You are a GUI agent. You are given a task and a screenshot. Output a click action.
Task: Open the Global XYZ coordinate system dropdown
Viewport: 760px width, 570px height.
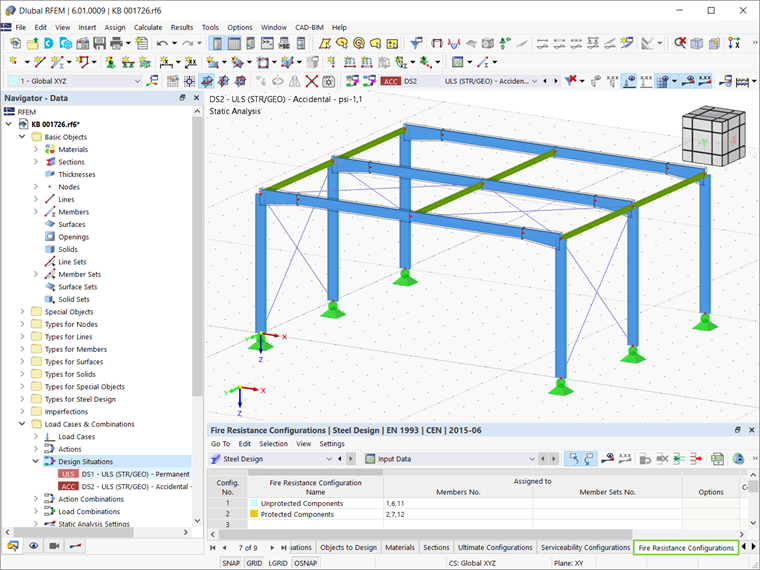[75, 81]
